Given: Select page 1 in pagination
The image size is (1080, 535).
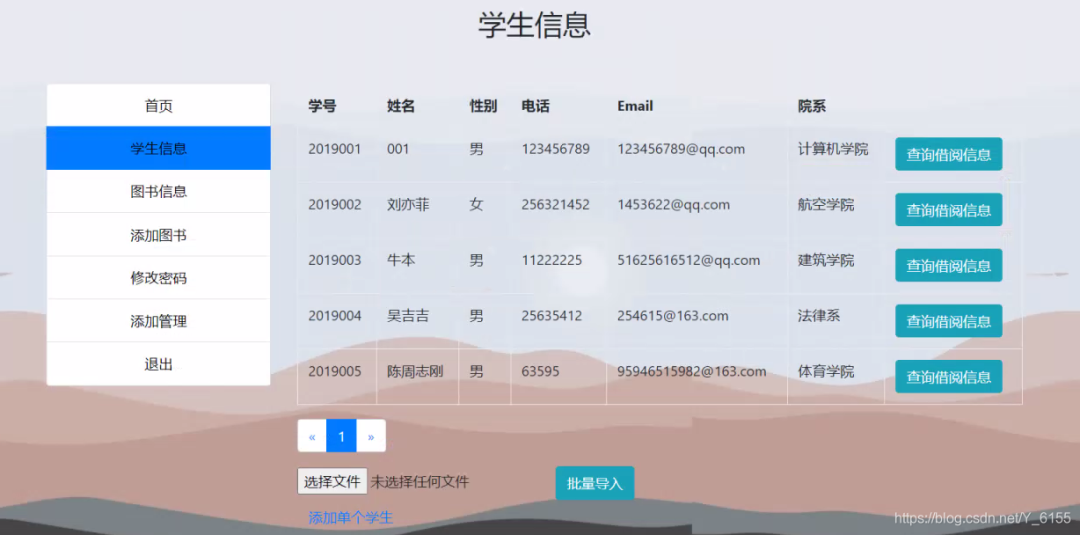Looking at the screenshot, I should tap(342, 436).
